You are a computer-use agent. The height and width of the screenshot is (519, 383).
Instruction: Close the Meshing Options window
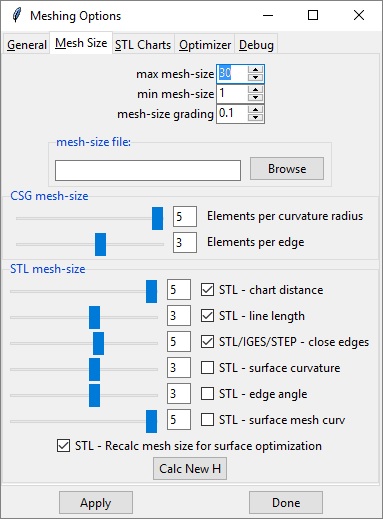(x=359, y=15)
